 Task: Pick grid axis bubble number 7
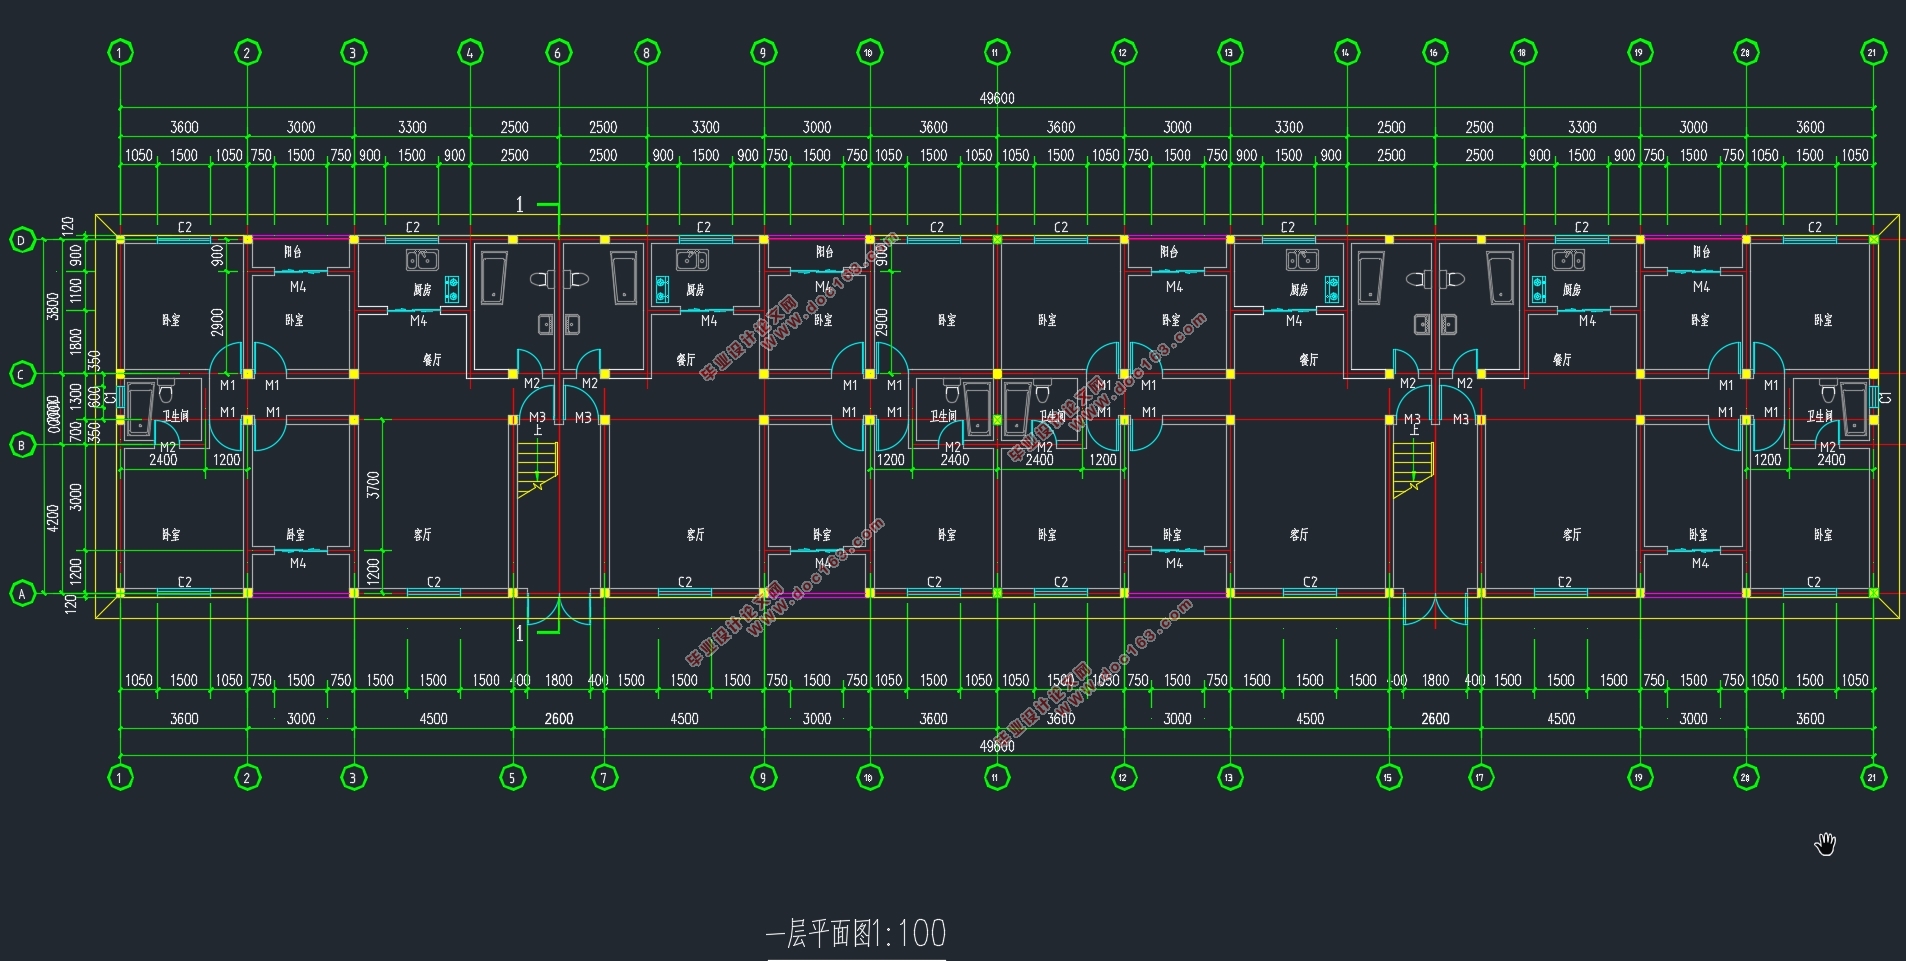(x=604, y=777)
